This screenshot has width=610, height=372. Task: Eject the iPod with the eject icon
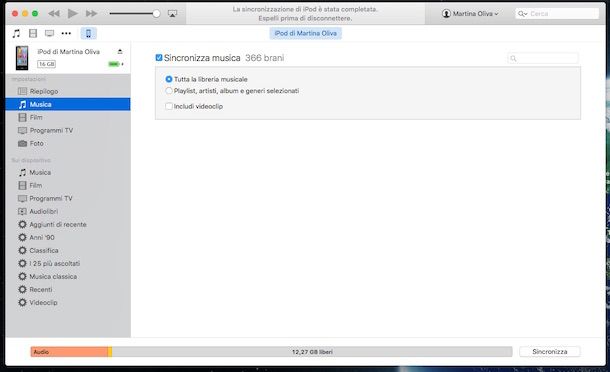coord(120,51)
